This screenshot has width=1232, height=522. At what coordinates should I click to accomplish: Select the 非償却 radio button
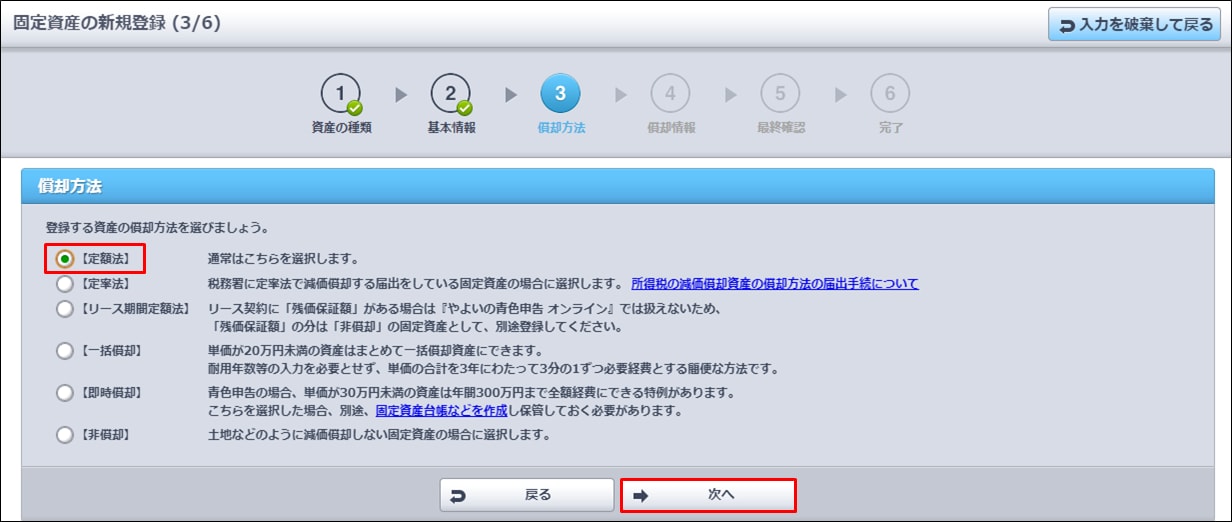click(x=65, y=435)
